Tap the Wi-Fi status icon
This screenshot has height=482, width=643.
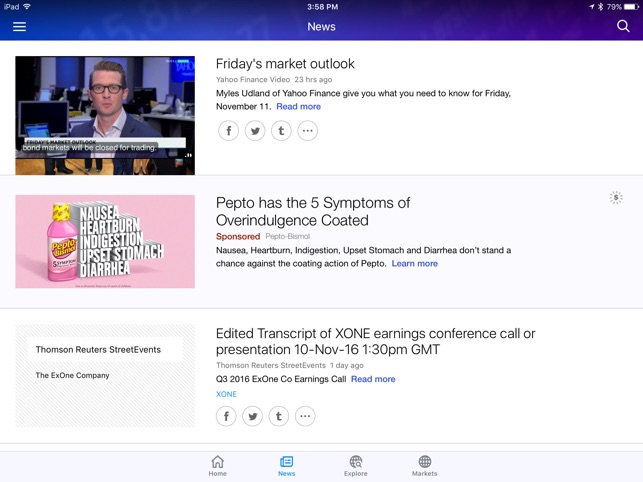[x=27, y=7]
